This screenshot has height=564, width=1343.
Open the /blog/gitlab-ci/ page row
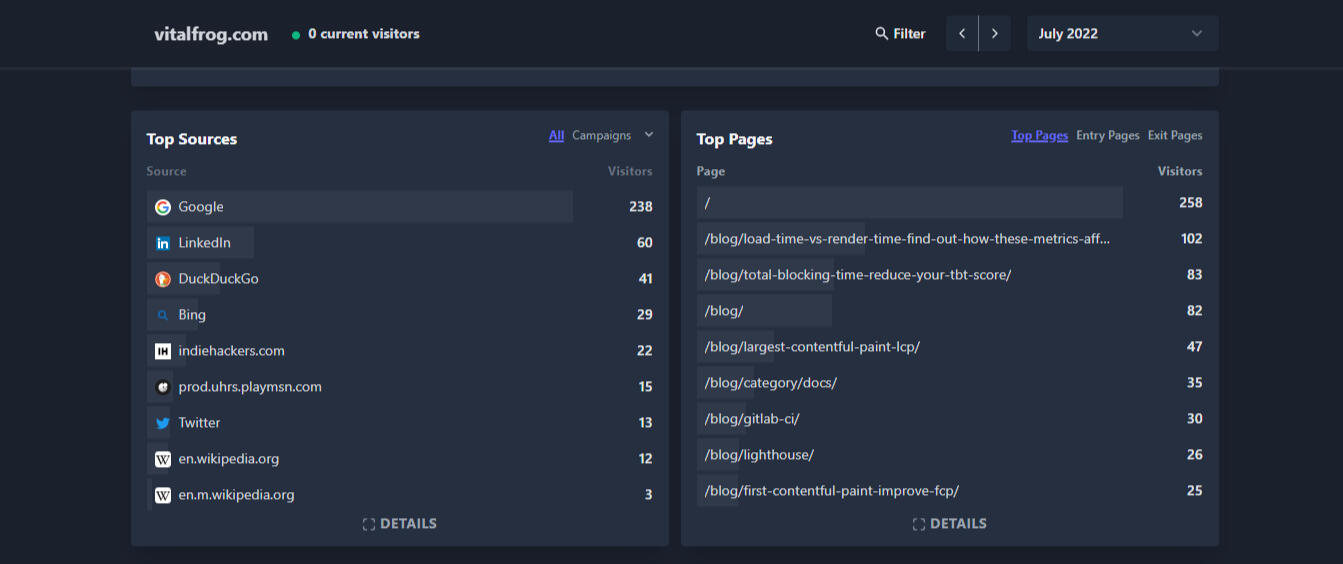(x=752, y=419)
